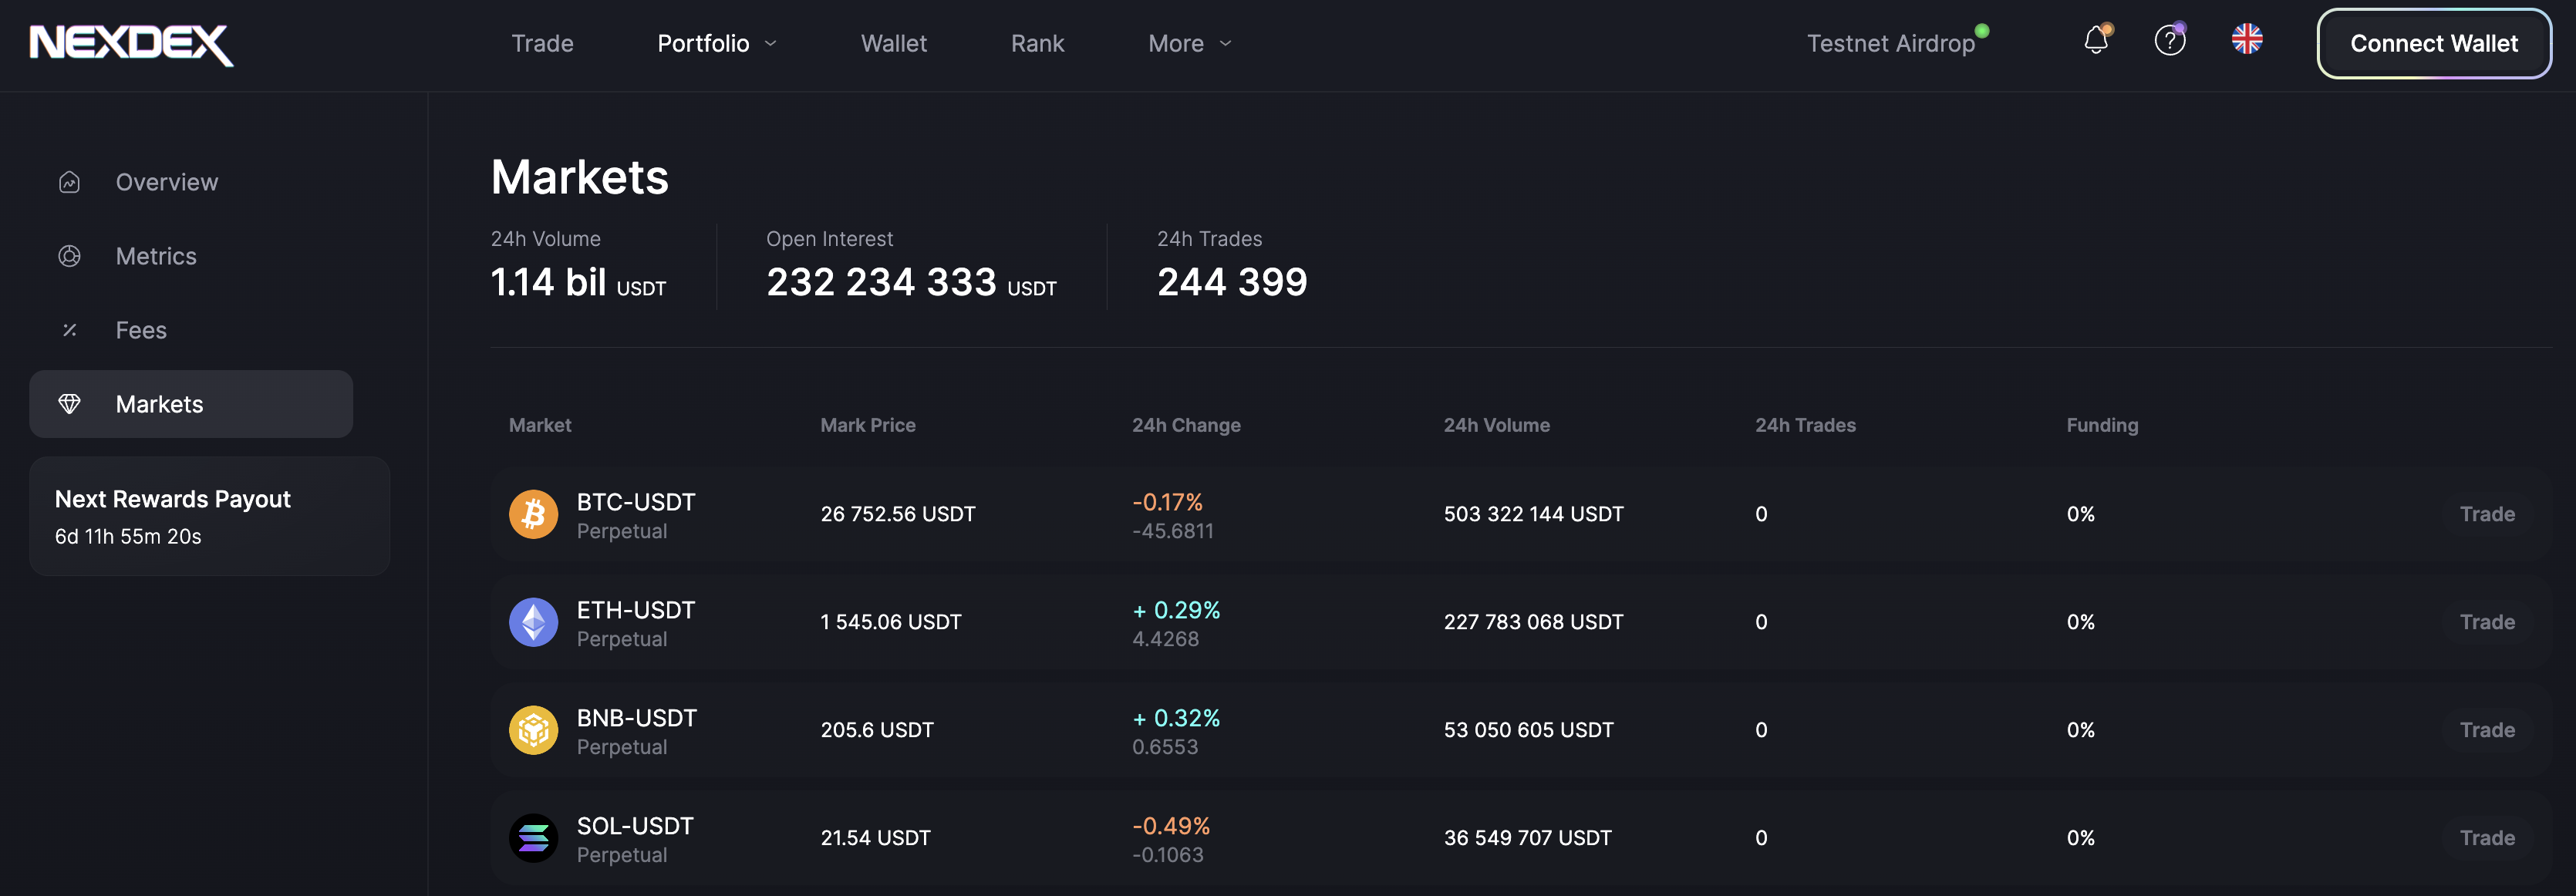Click the Solana coin icon
2576x896 pixels.
[533, 838]
